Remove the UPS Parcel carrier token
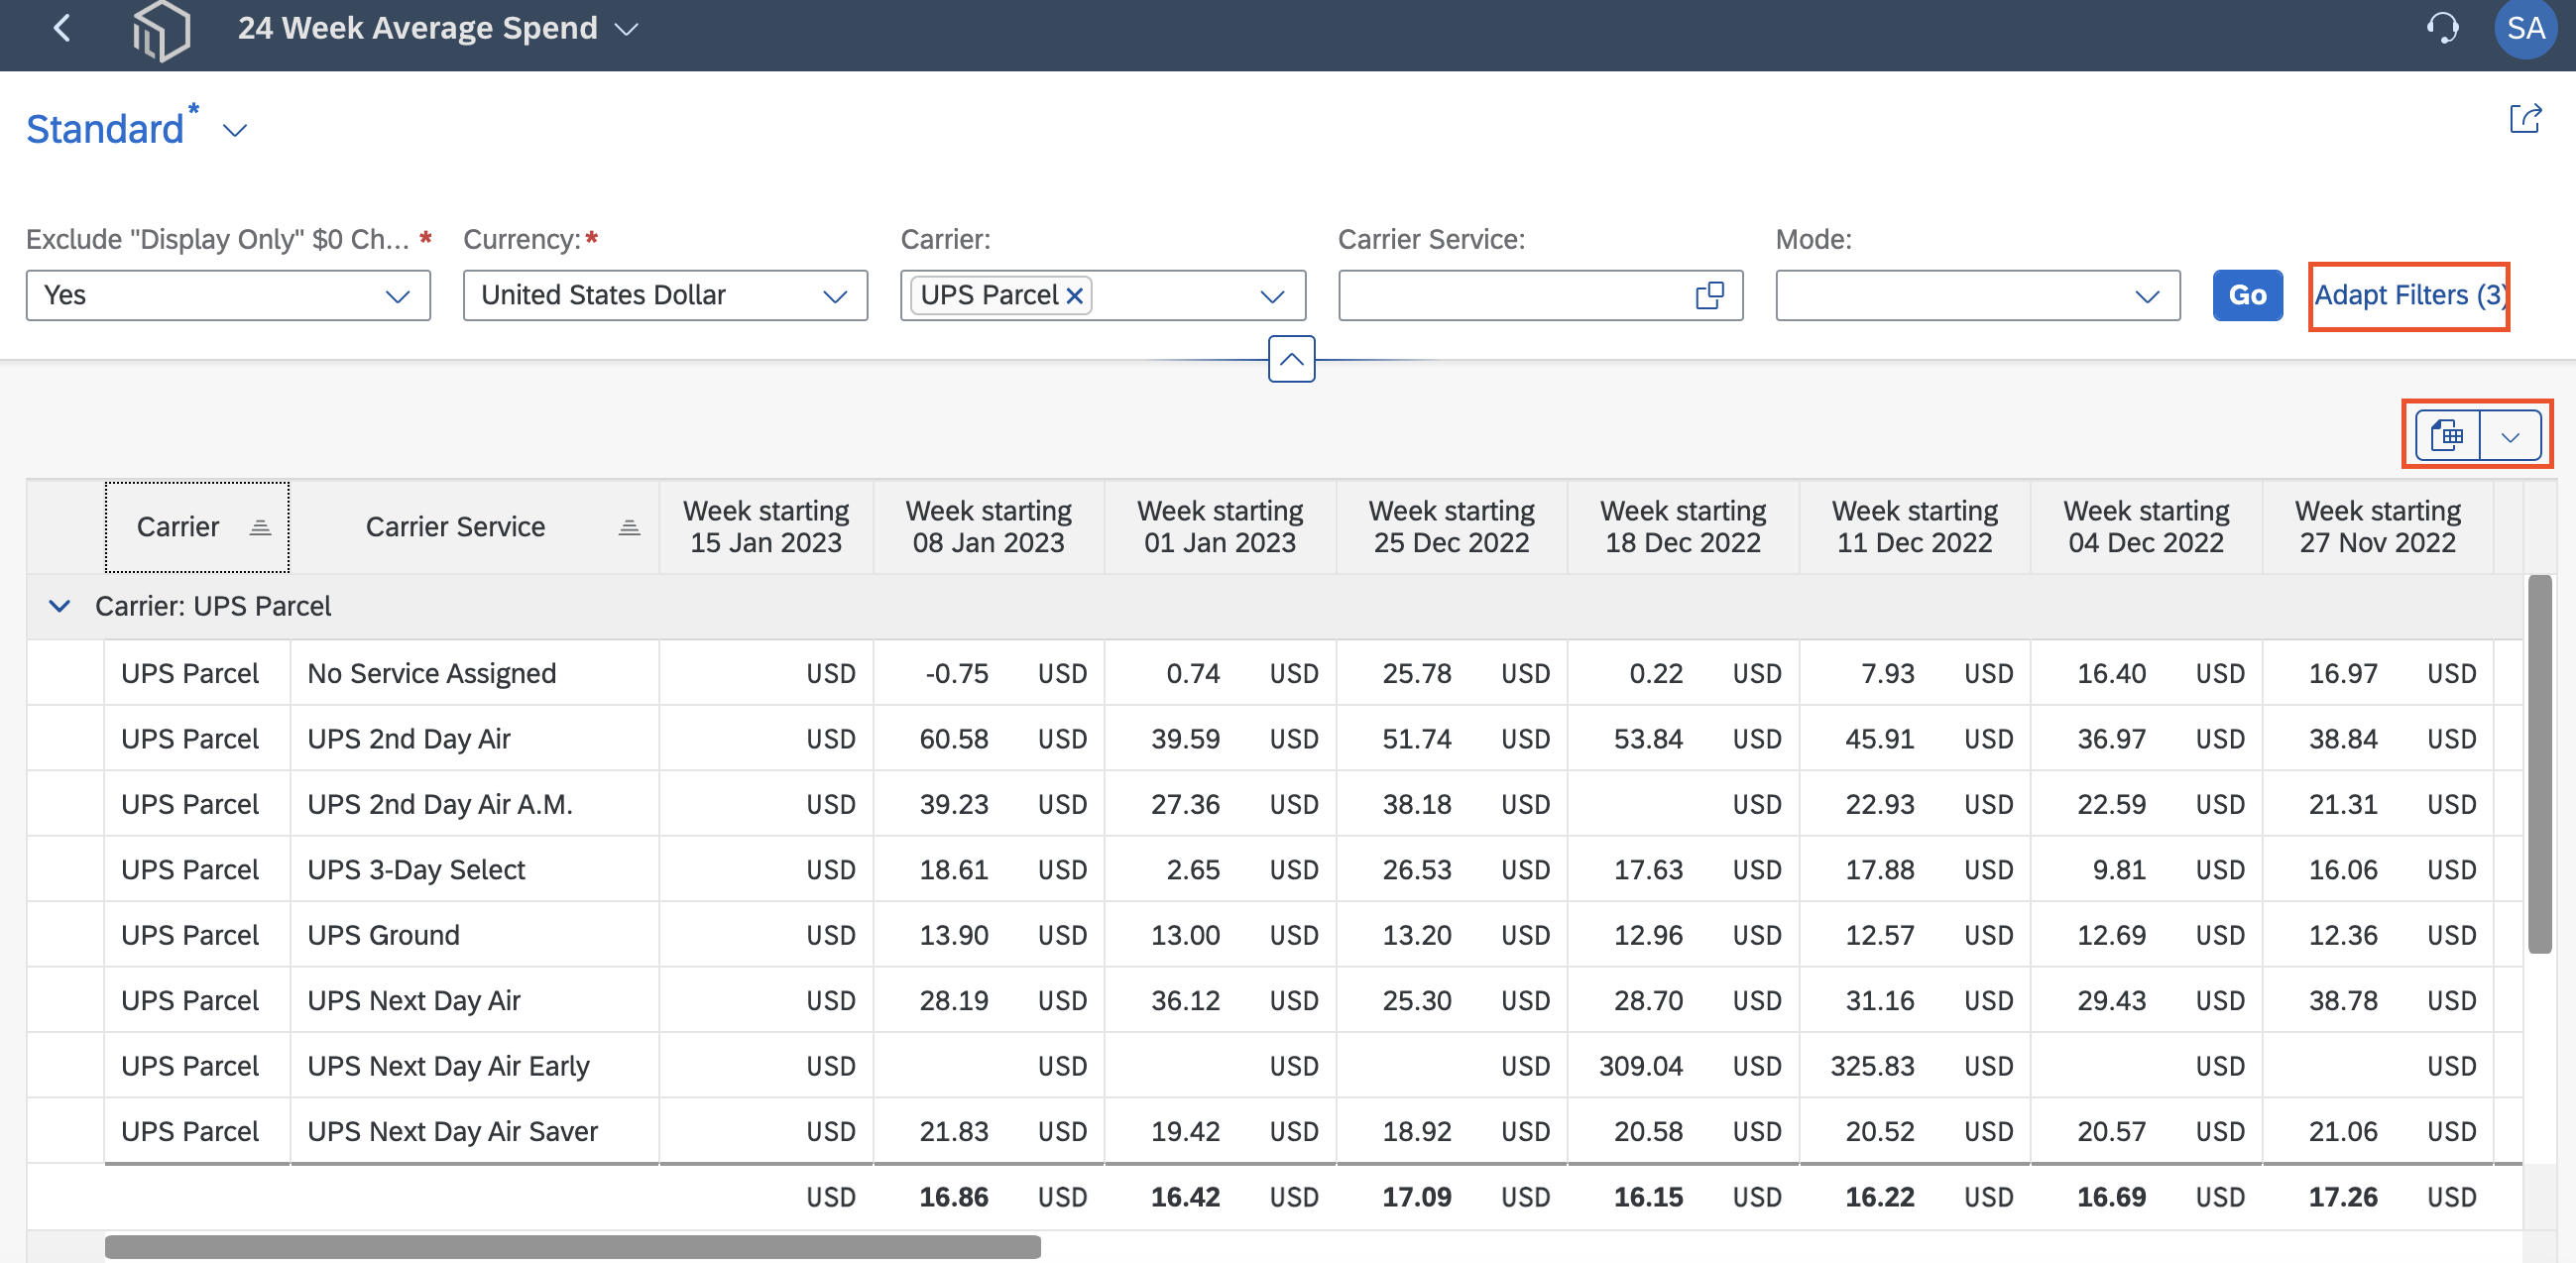This screenshot has width=2576, height=1263. (x=1075, y=295)
